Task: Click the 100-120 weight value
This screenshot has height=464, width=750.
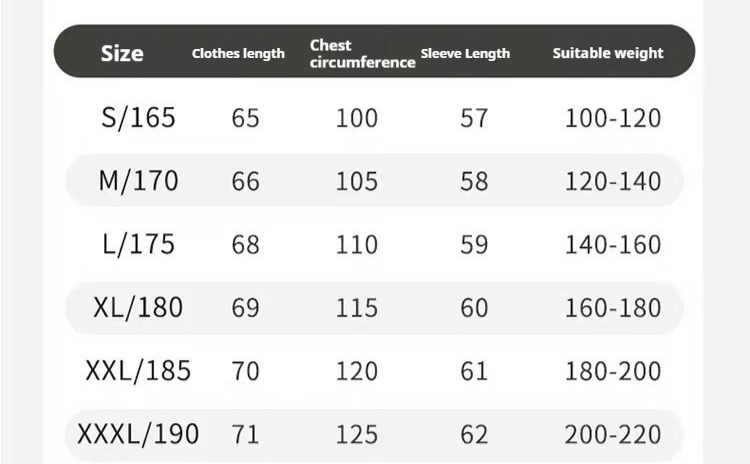Action: 613,118
